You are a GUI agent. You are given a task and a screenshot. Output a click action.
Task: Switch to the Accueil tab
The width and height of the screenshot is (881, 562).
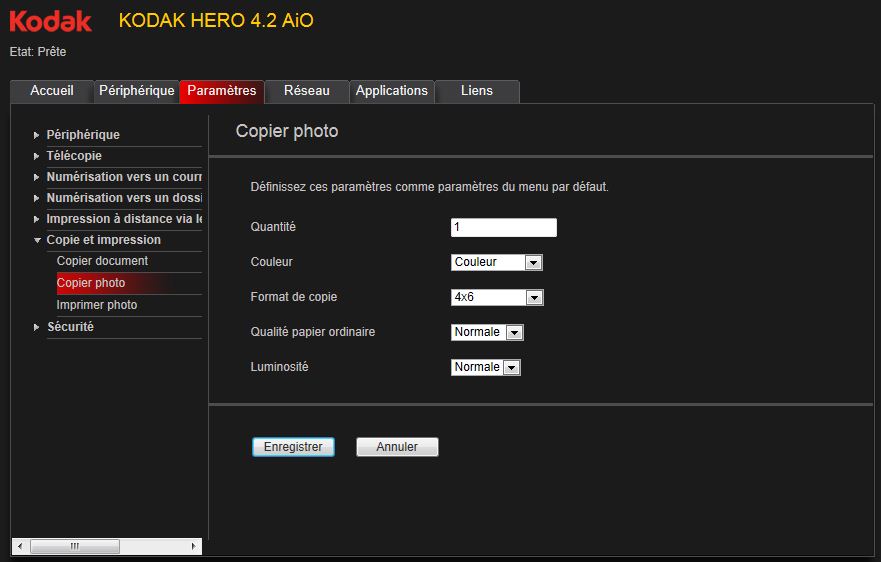click(x=52, y=91)
